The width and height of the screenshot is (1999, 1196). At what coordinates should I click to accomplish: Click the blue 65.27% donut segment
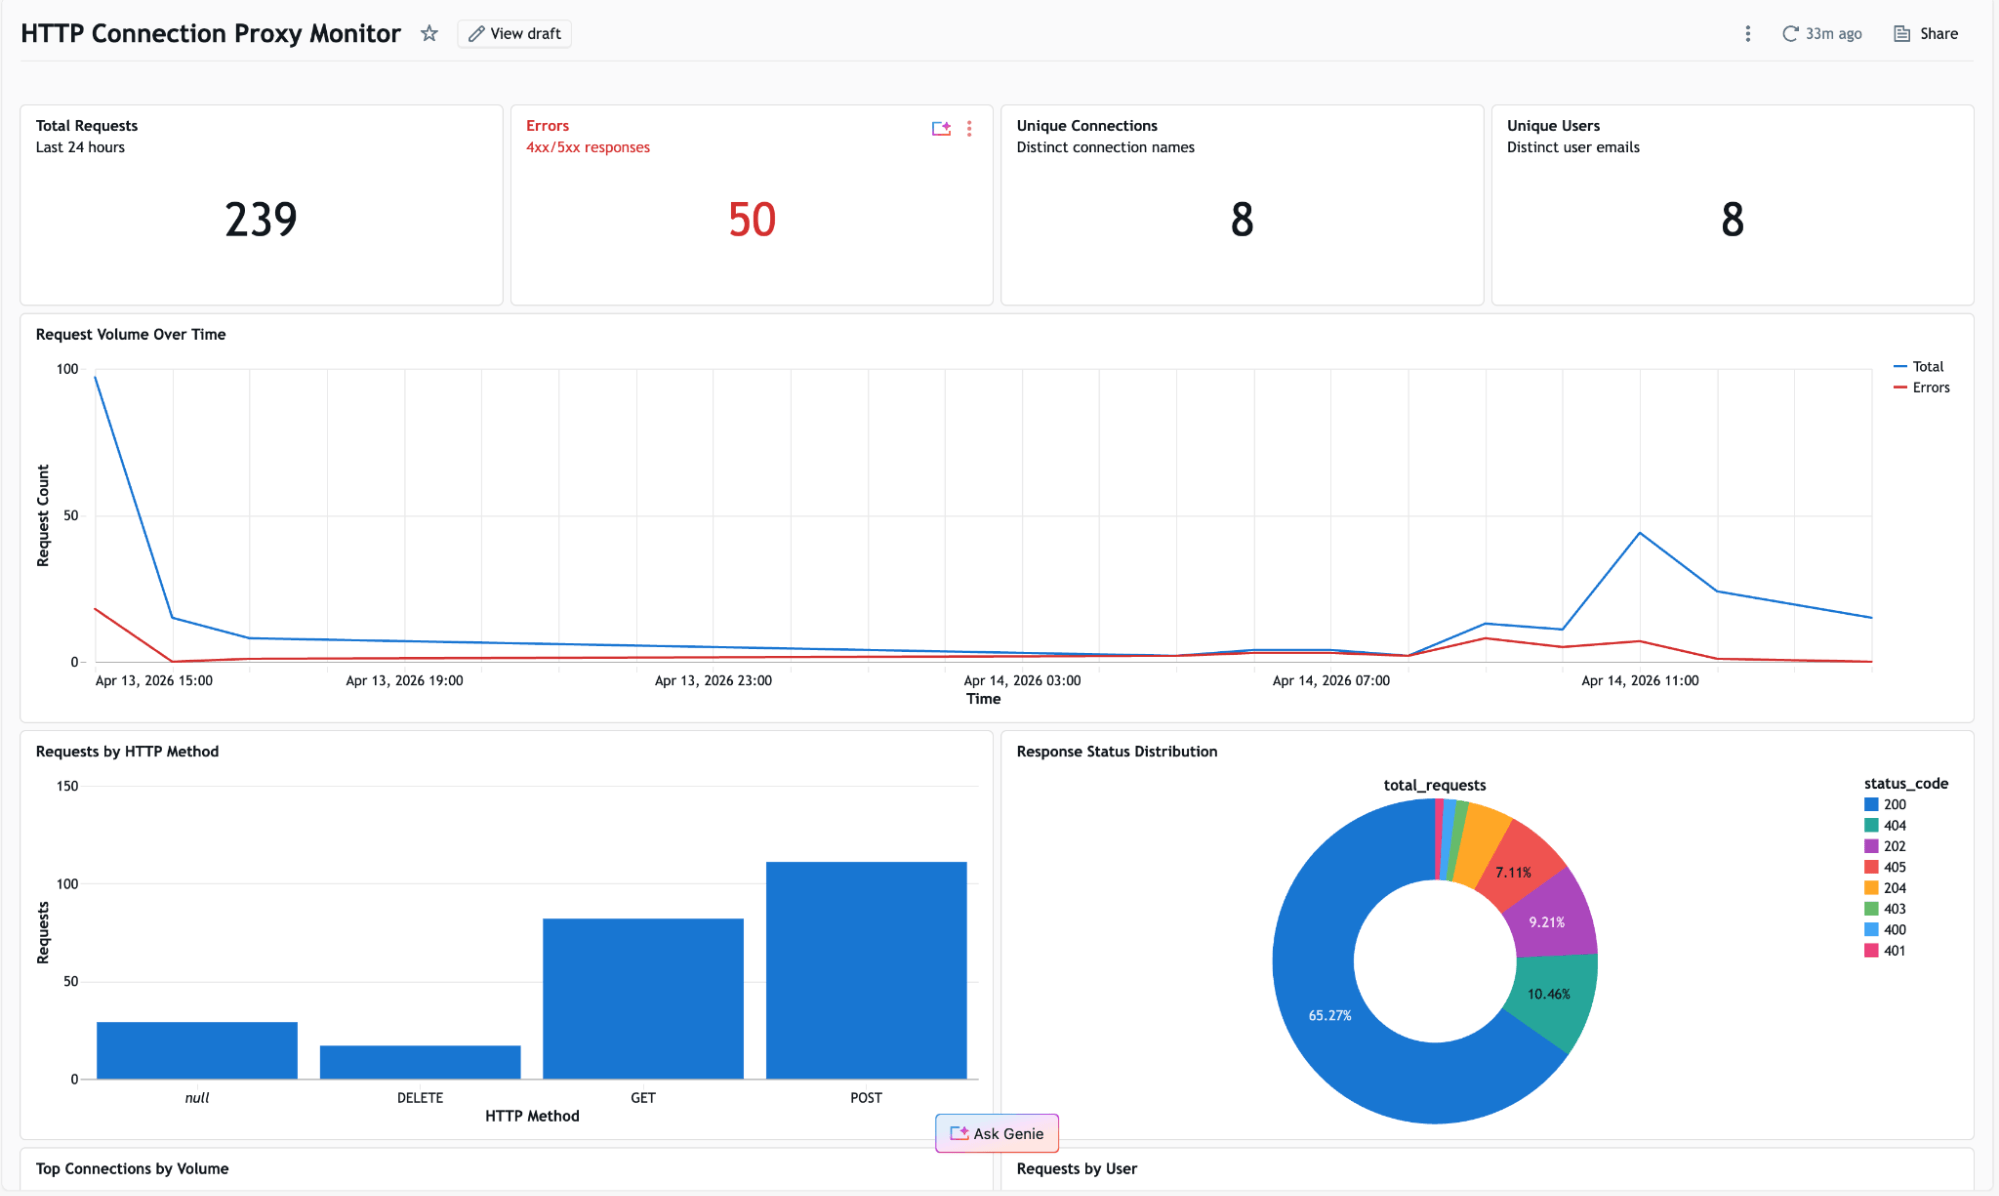tap(1330, 1014)
